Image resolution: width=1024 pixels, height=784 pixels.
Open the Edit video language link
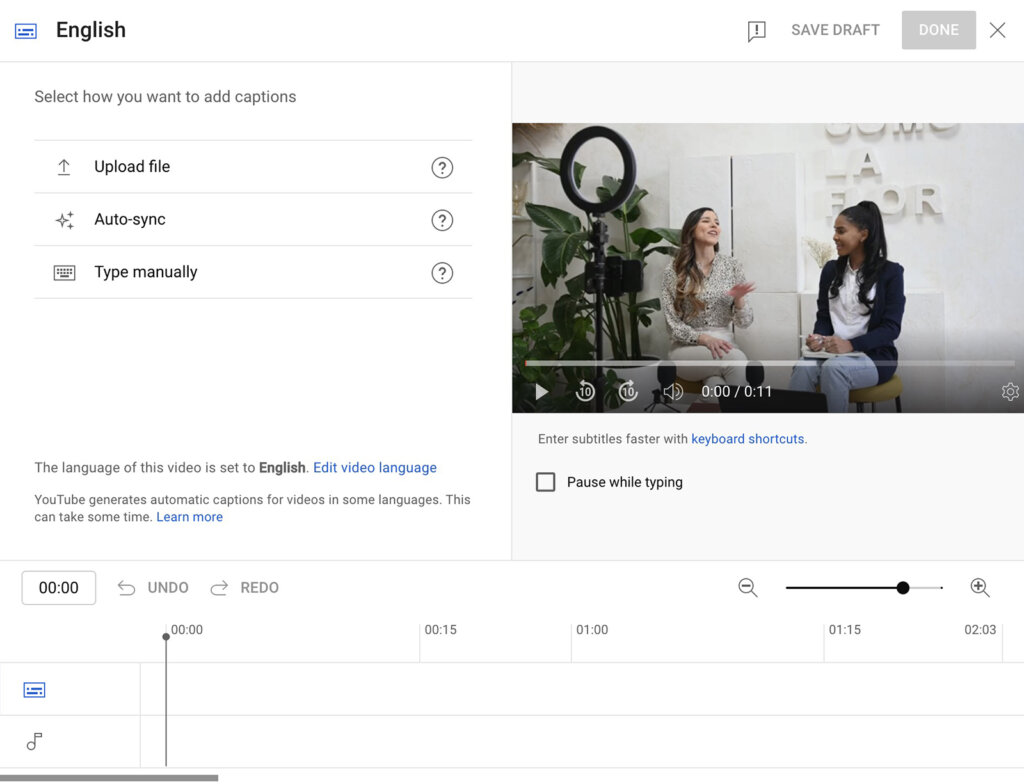374,467
